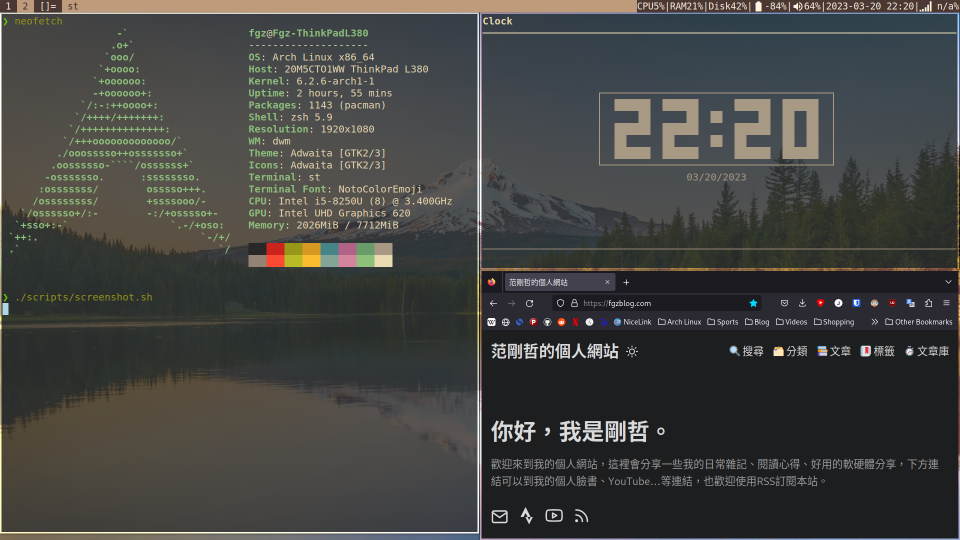
Task: Open tracking protection shield in address bar
Action: point(560,303)
